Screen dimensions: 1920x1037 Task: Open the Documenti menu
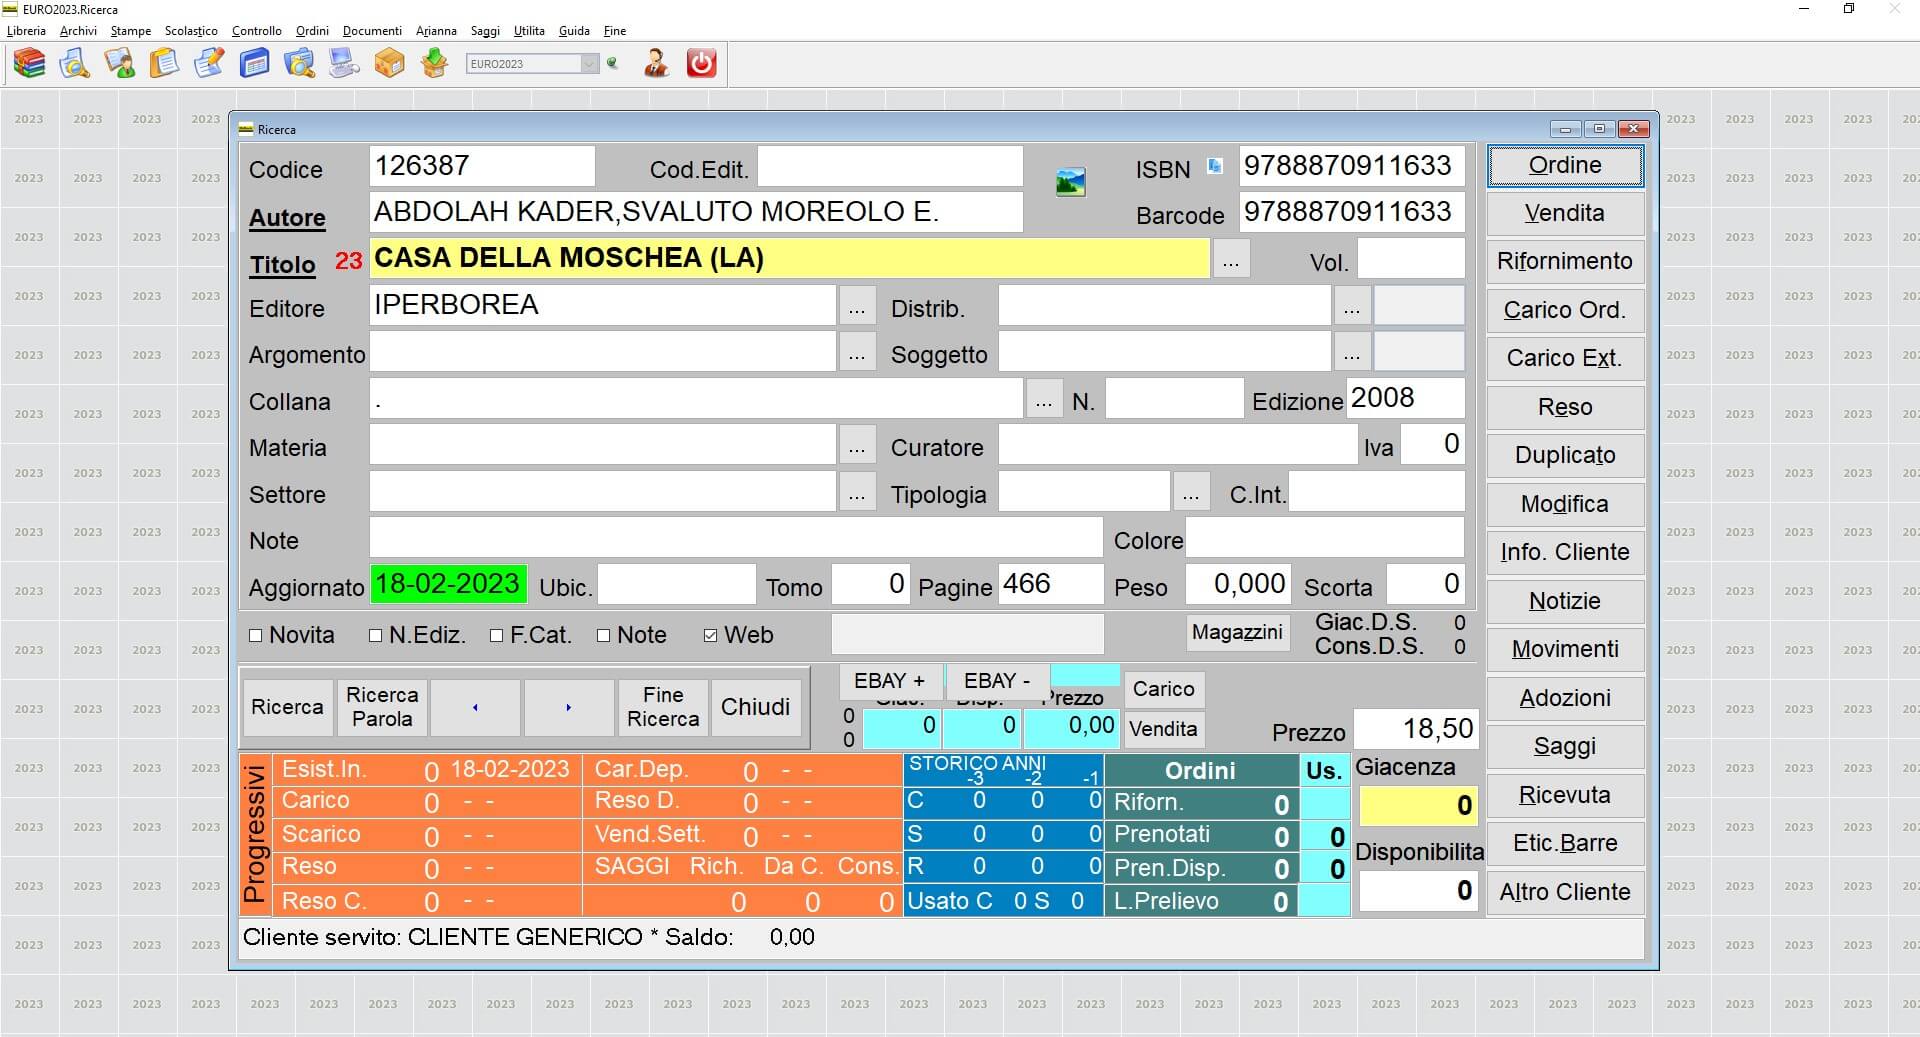(x=372, y=31)
